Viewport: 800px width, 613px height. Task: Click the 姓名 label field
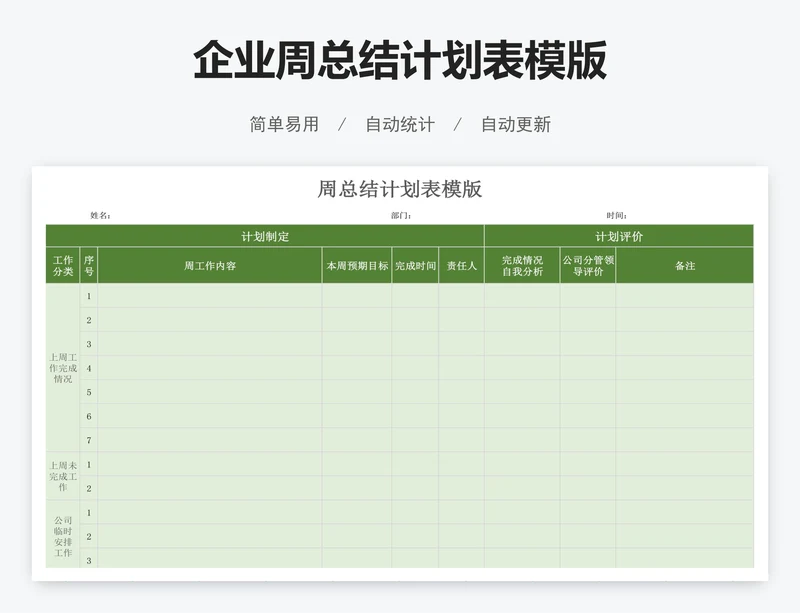(x=101, y=215)
